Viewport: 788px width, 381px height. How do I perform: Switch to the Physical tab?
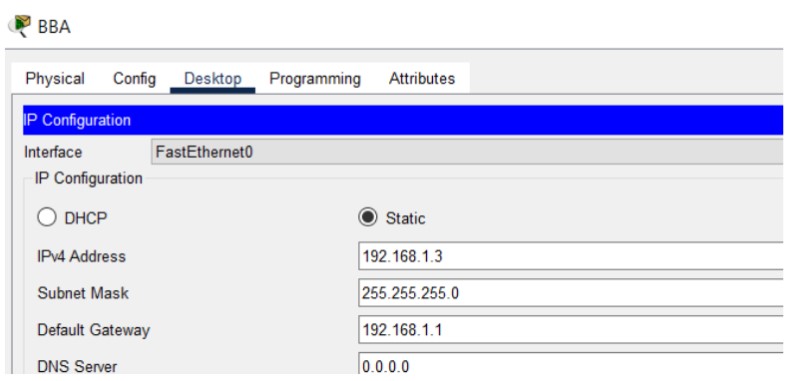pyautogui.click(x=55, y=79)
